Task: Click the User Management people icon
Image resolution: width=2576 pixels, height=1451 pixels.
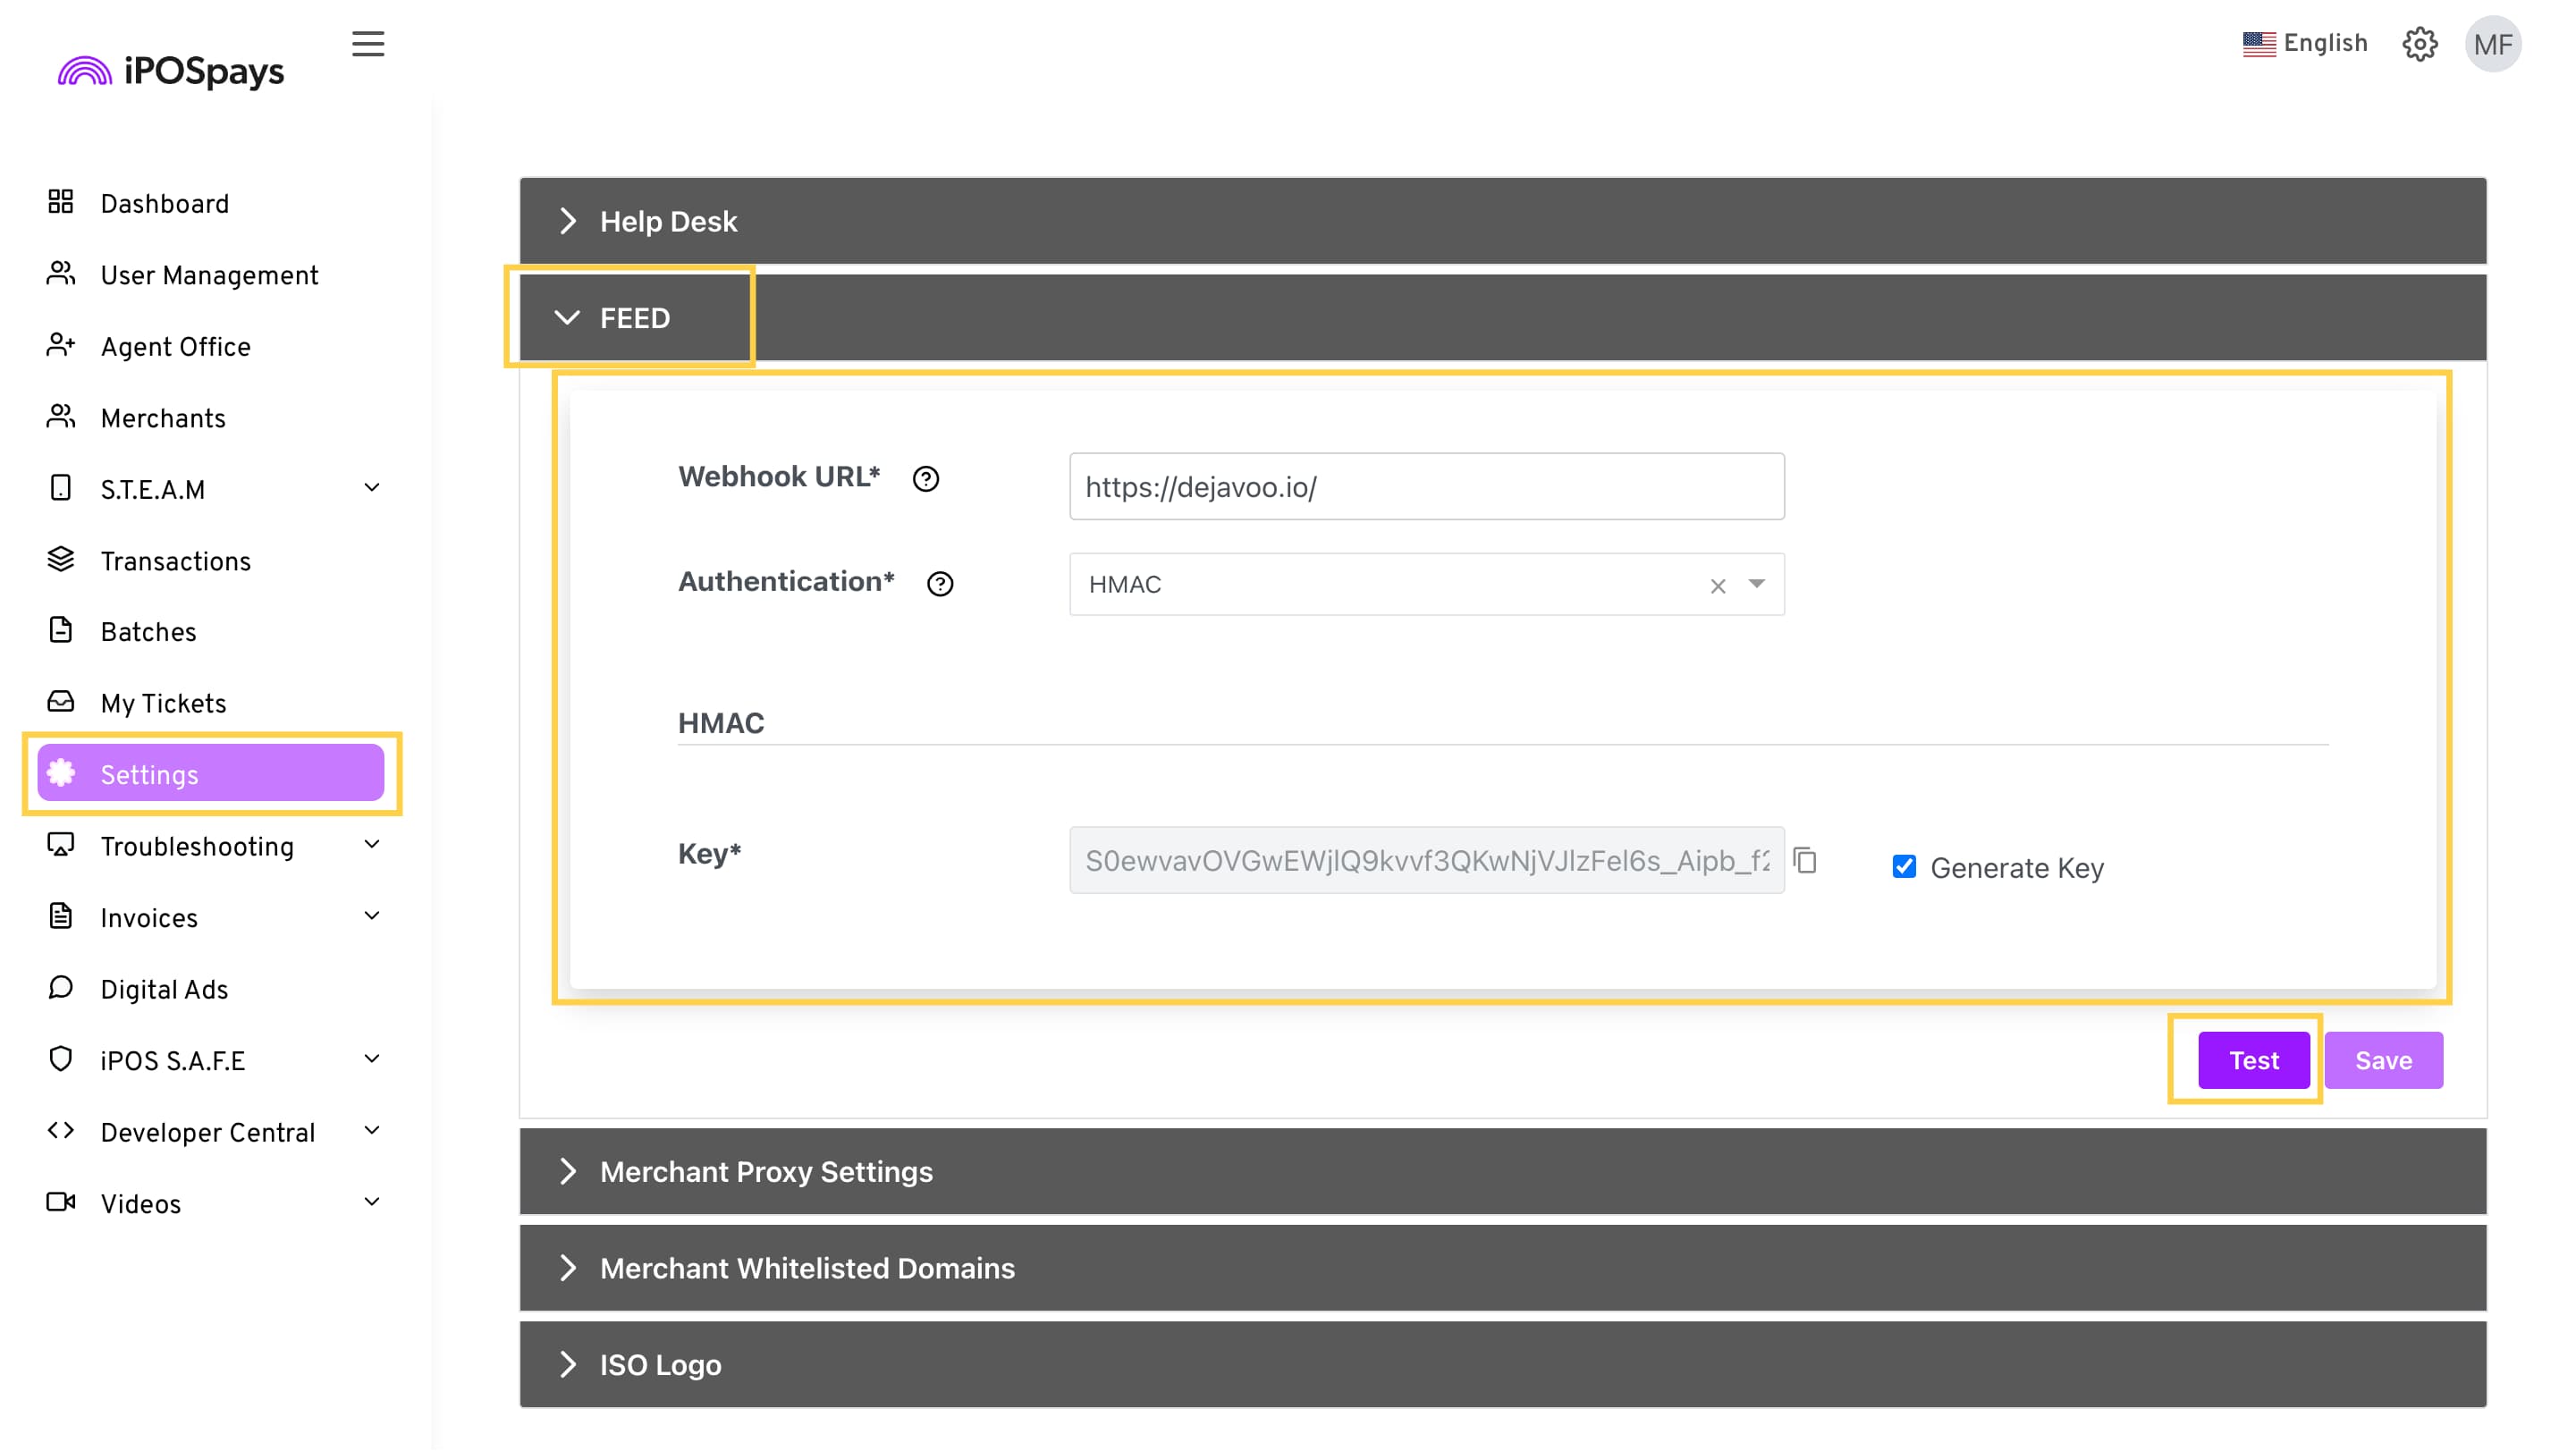Action: point(61,274)
